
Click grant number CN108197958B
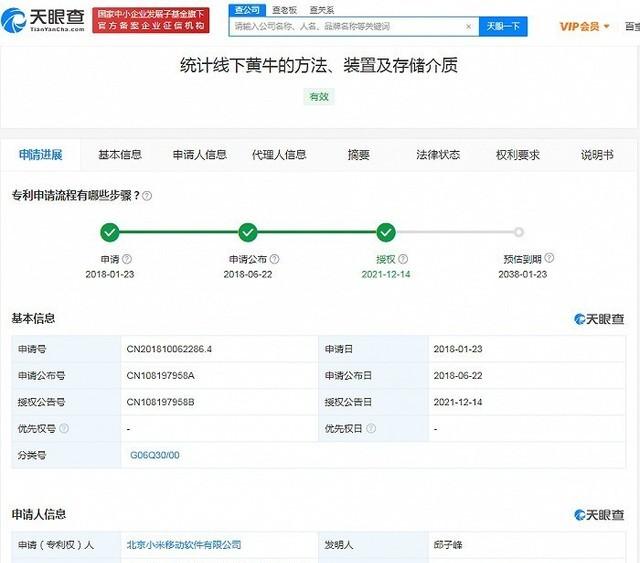[160, 402]
